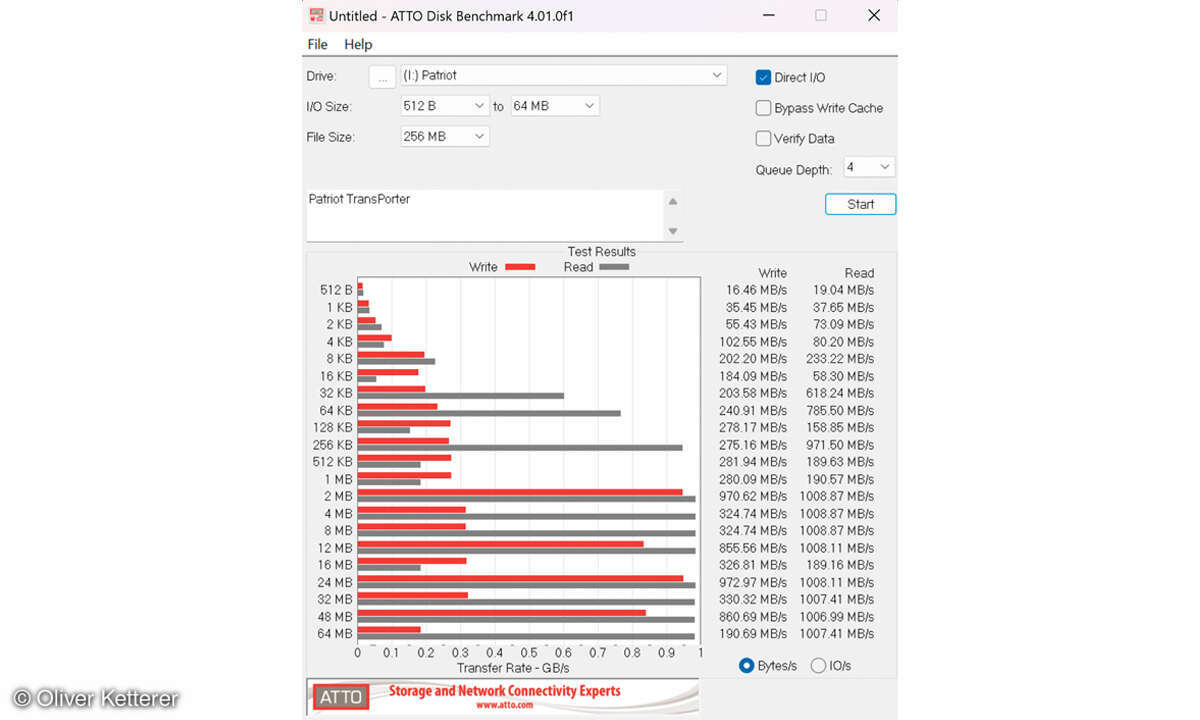Click into the Patriot TransPorter description field

[x=484, y=216]
